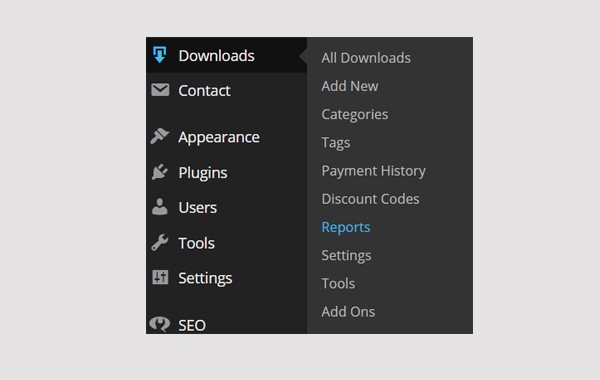The image size is (600, 380).
Task: Click the Tools wrench icon in sidebar
Action: [x=160, y=242]
